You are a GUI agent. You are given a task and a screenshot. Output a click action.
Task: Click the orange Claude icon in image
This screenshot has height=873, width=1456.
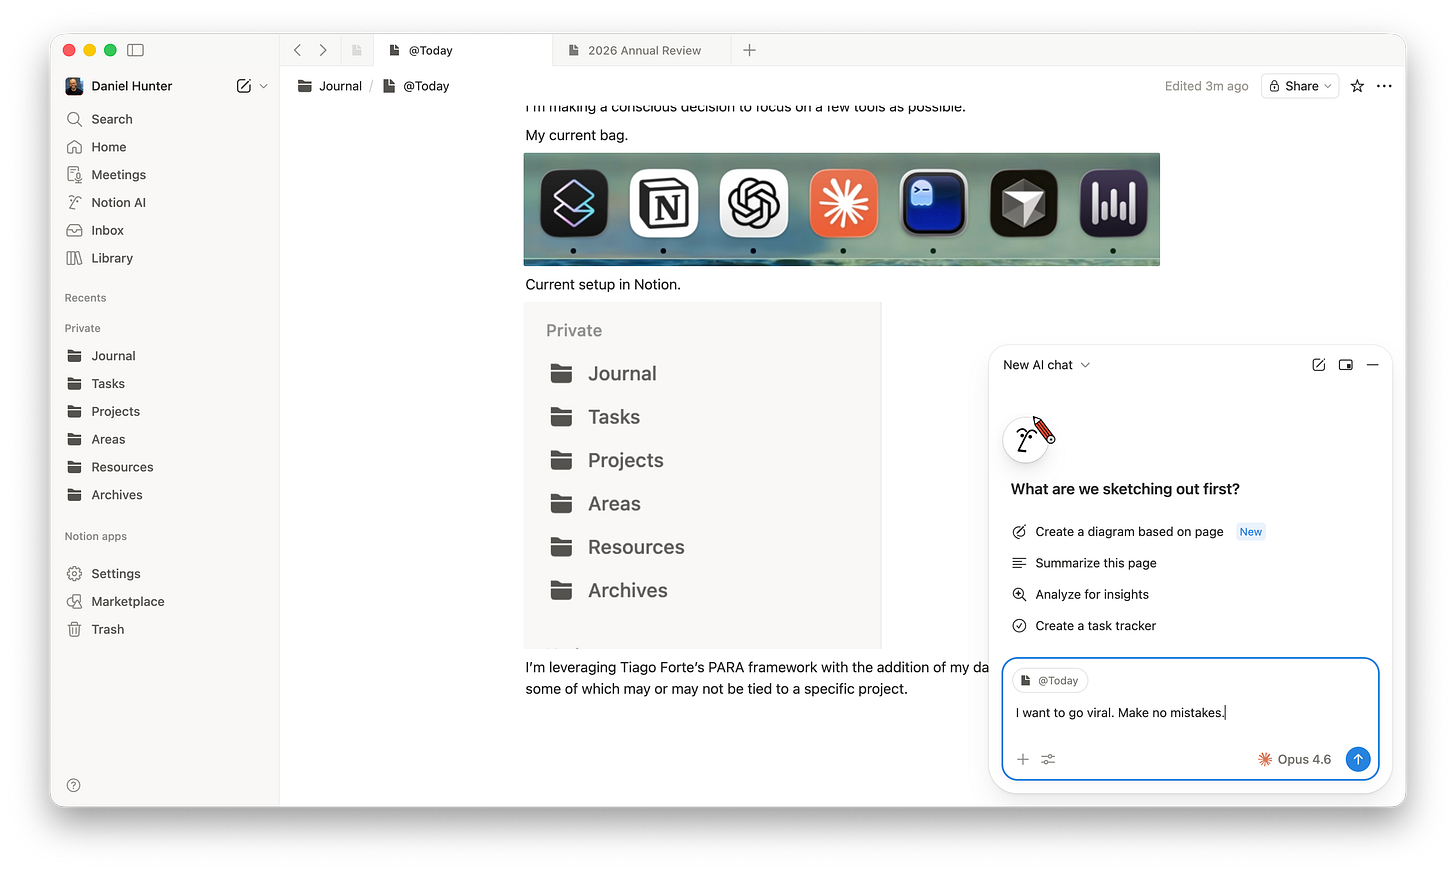tap(844, 204)
